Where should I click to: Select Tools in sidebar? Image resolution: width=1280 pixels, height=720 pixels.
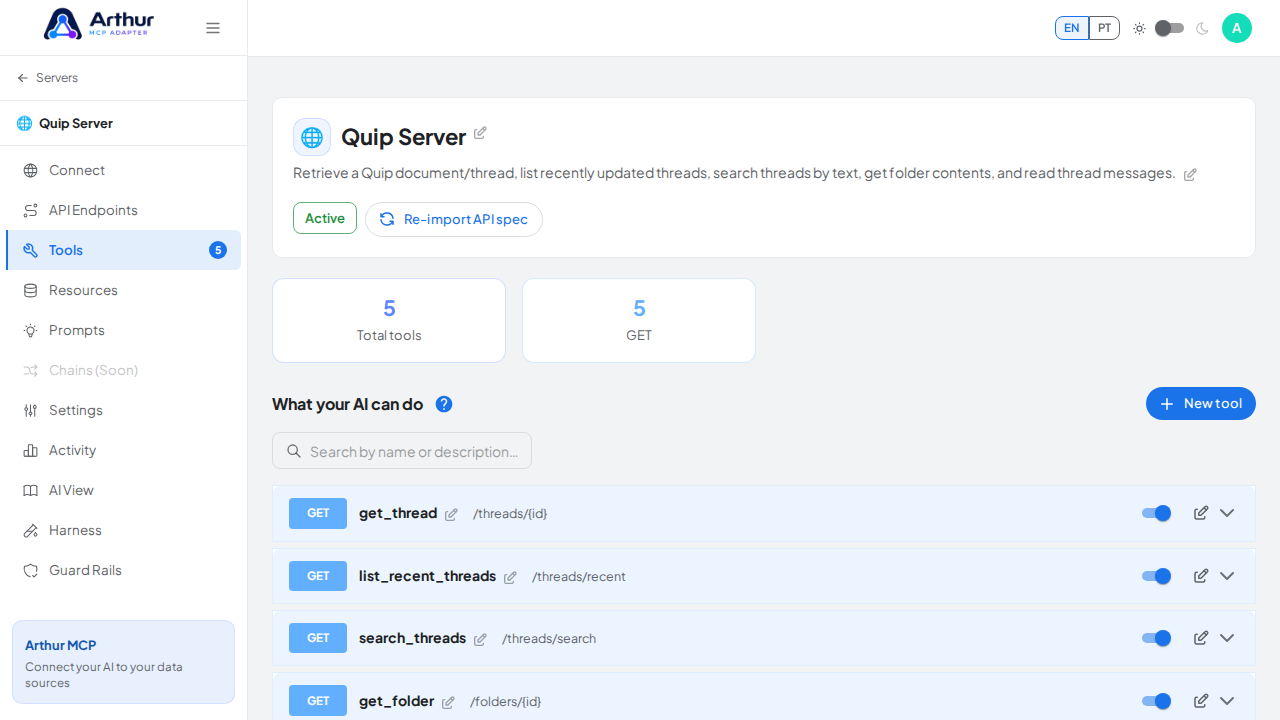[x=123, y=250]
